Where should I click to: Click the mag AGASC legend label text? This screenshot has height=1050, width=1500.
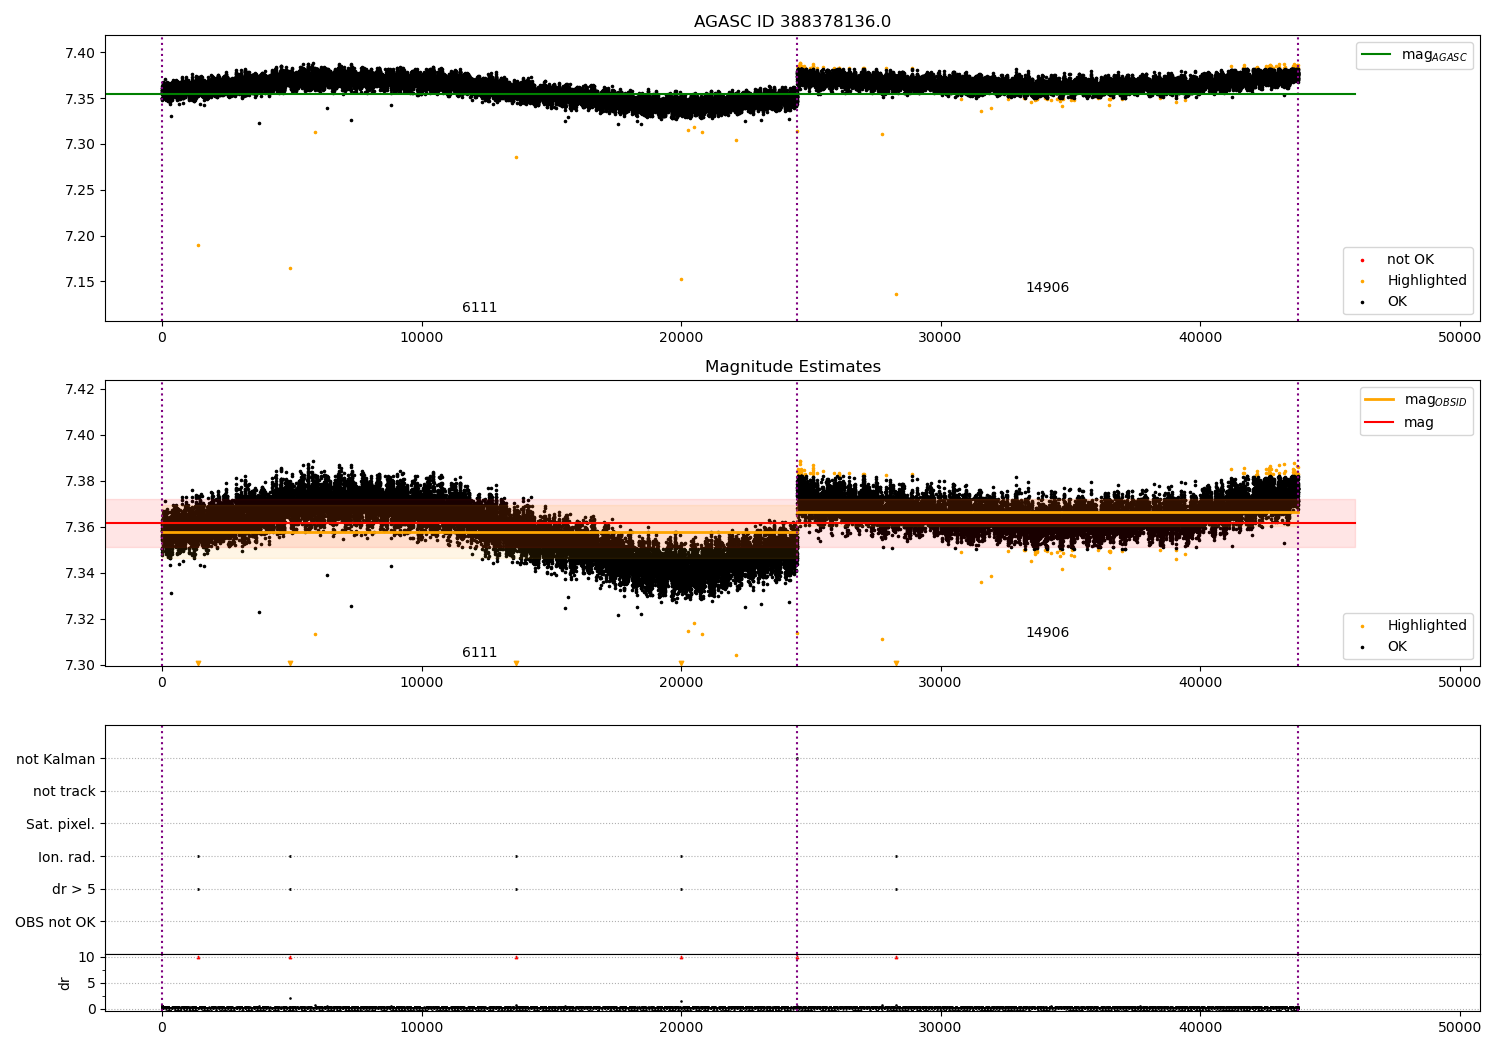point(1434,56)
